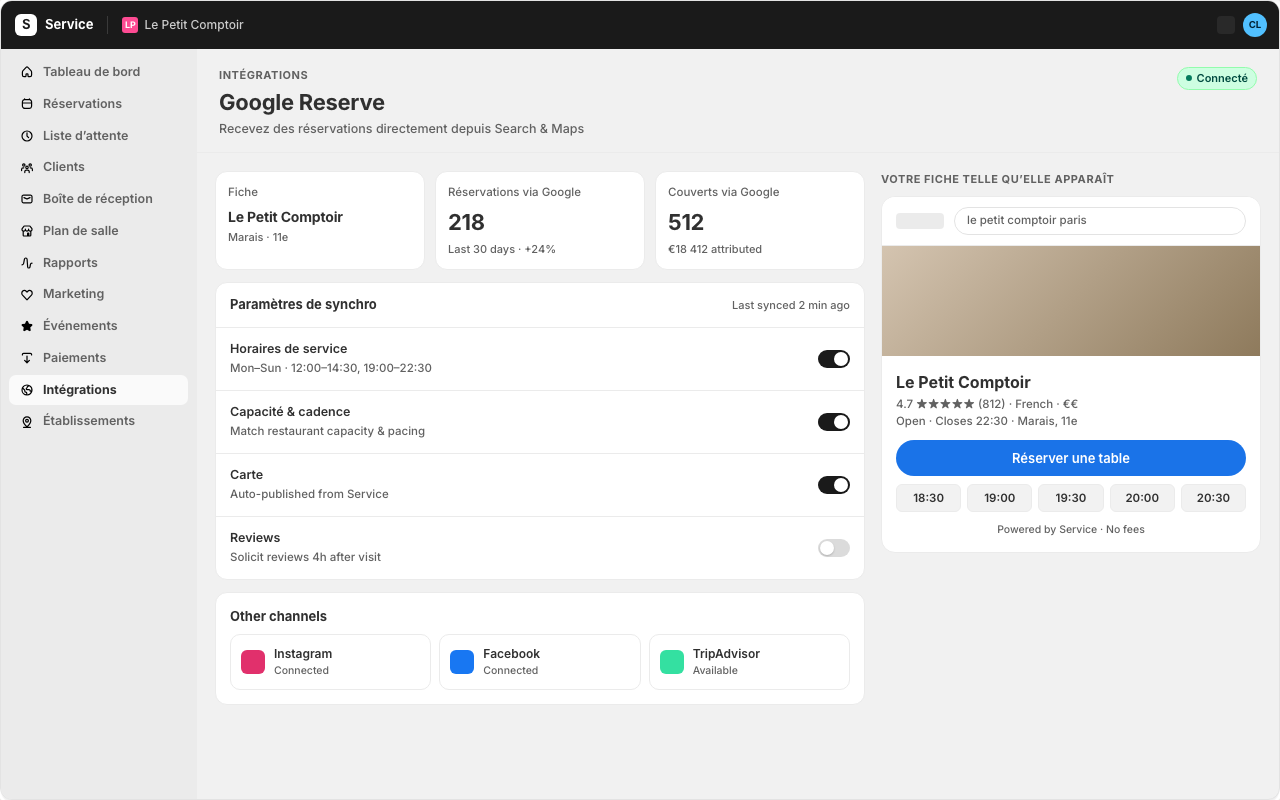Click the Clients people icon
The height and width of the screenshot is (800, 1280).
(27, 167)
